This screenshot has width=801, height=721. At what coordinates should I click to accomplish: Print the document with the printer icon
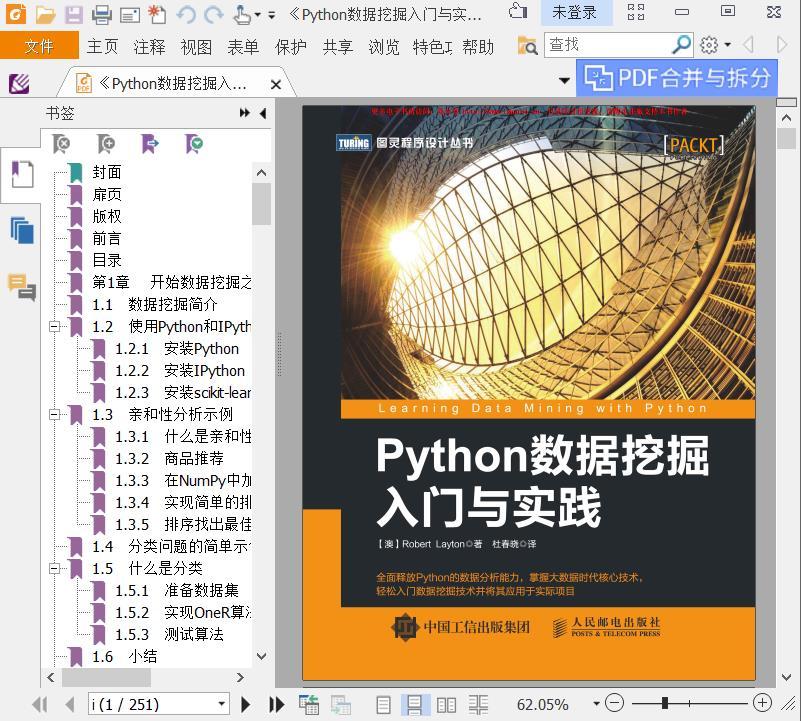click(x=102, y=15)
